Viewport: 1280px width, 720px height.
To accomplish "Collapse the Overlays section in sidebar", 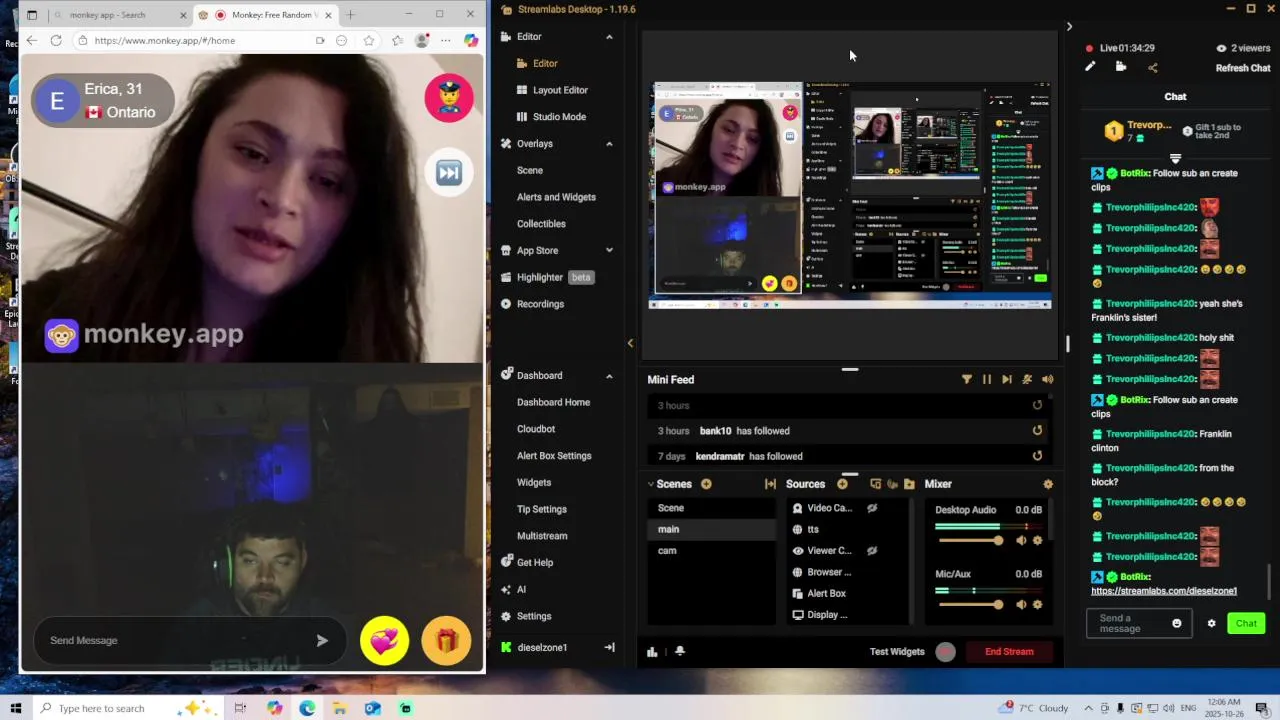I will point(609,144).
